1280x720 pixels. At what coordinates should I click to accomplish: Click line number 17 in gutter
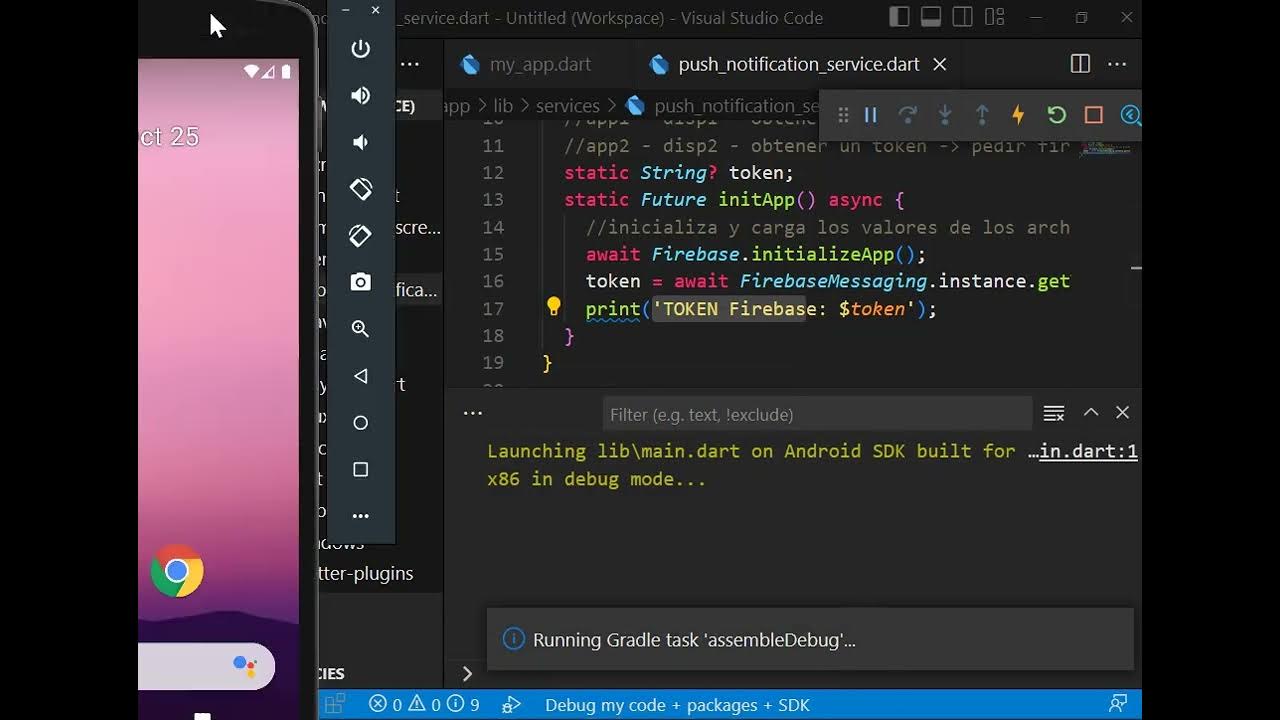(493, 309)
